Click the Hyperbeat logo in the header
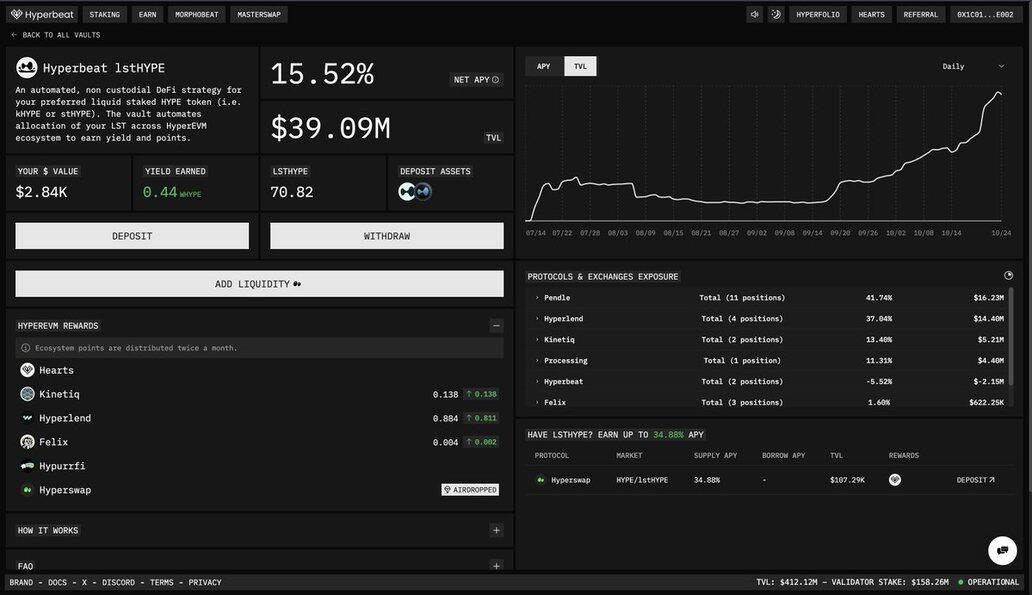Viewport: 1032px width, 595px height. [42, 15]
